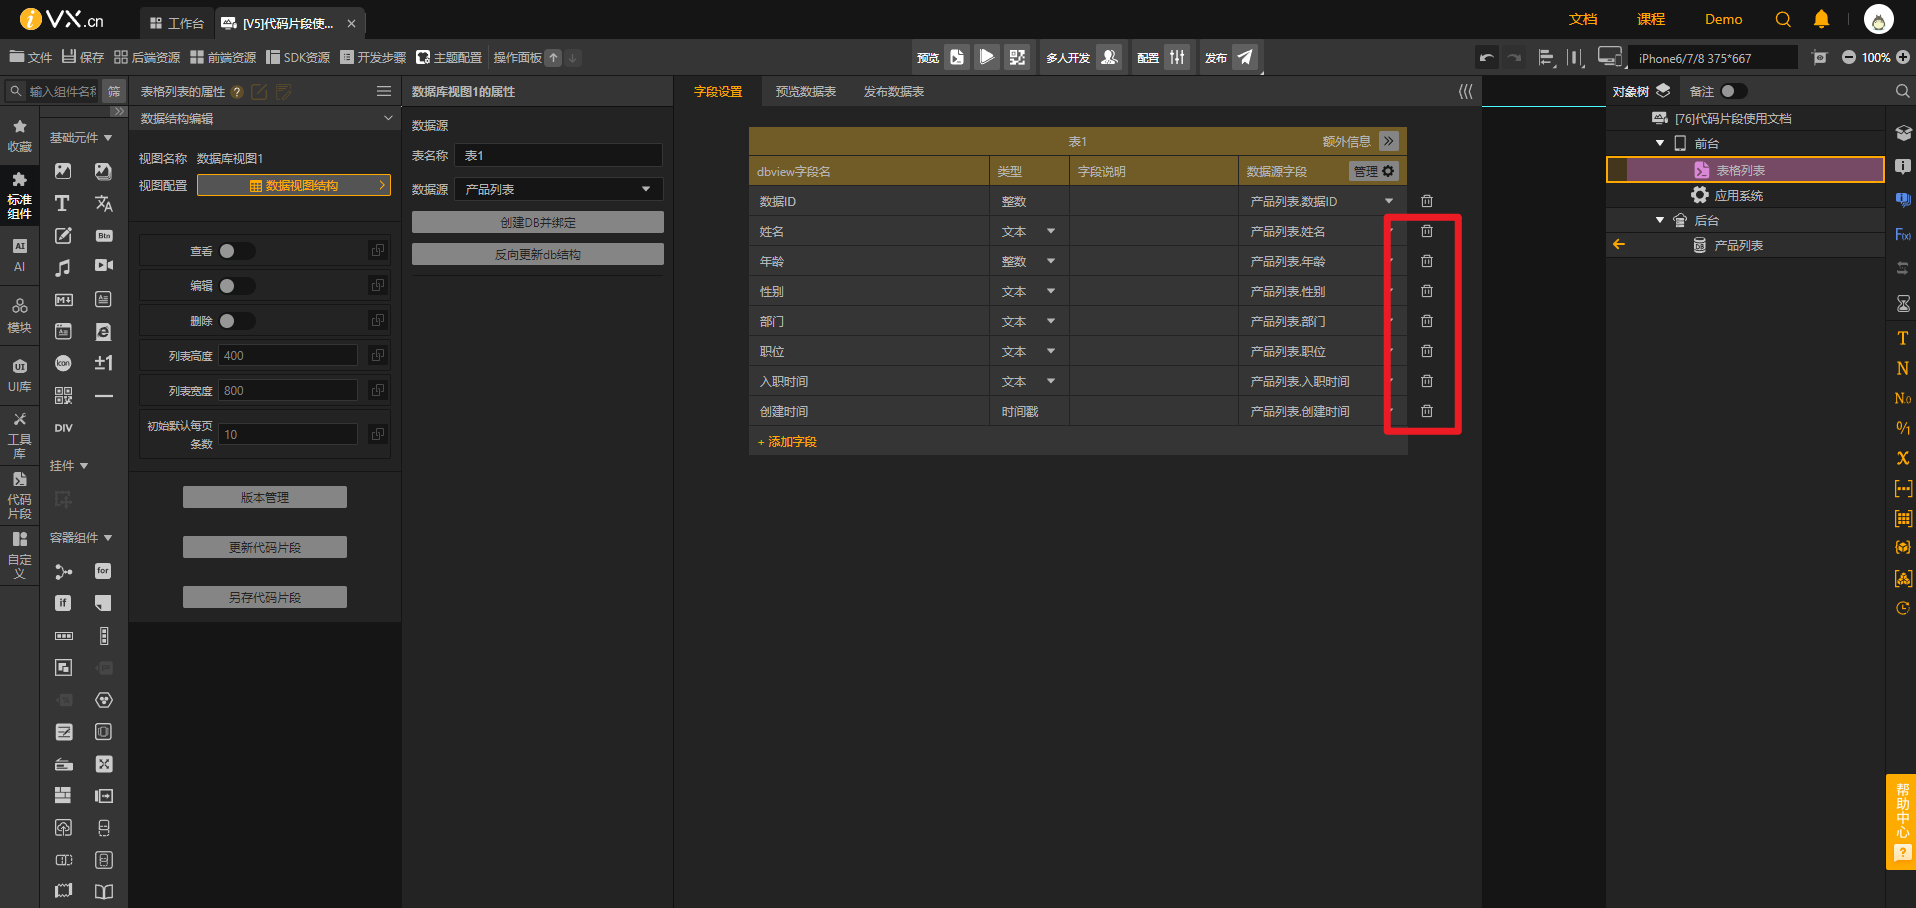The width and height of the screenshot is (1916, 908).
Task: Delete the 入职时间 field row
Action: (1427, 381)
